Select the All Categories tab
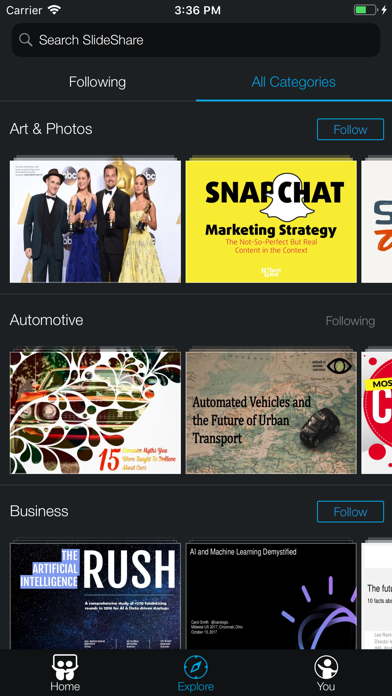Image resolution: width=392 pixels, height=696 pixels. [x=293, y=82]
